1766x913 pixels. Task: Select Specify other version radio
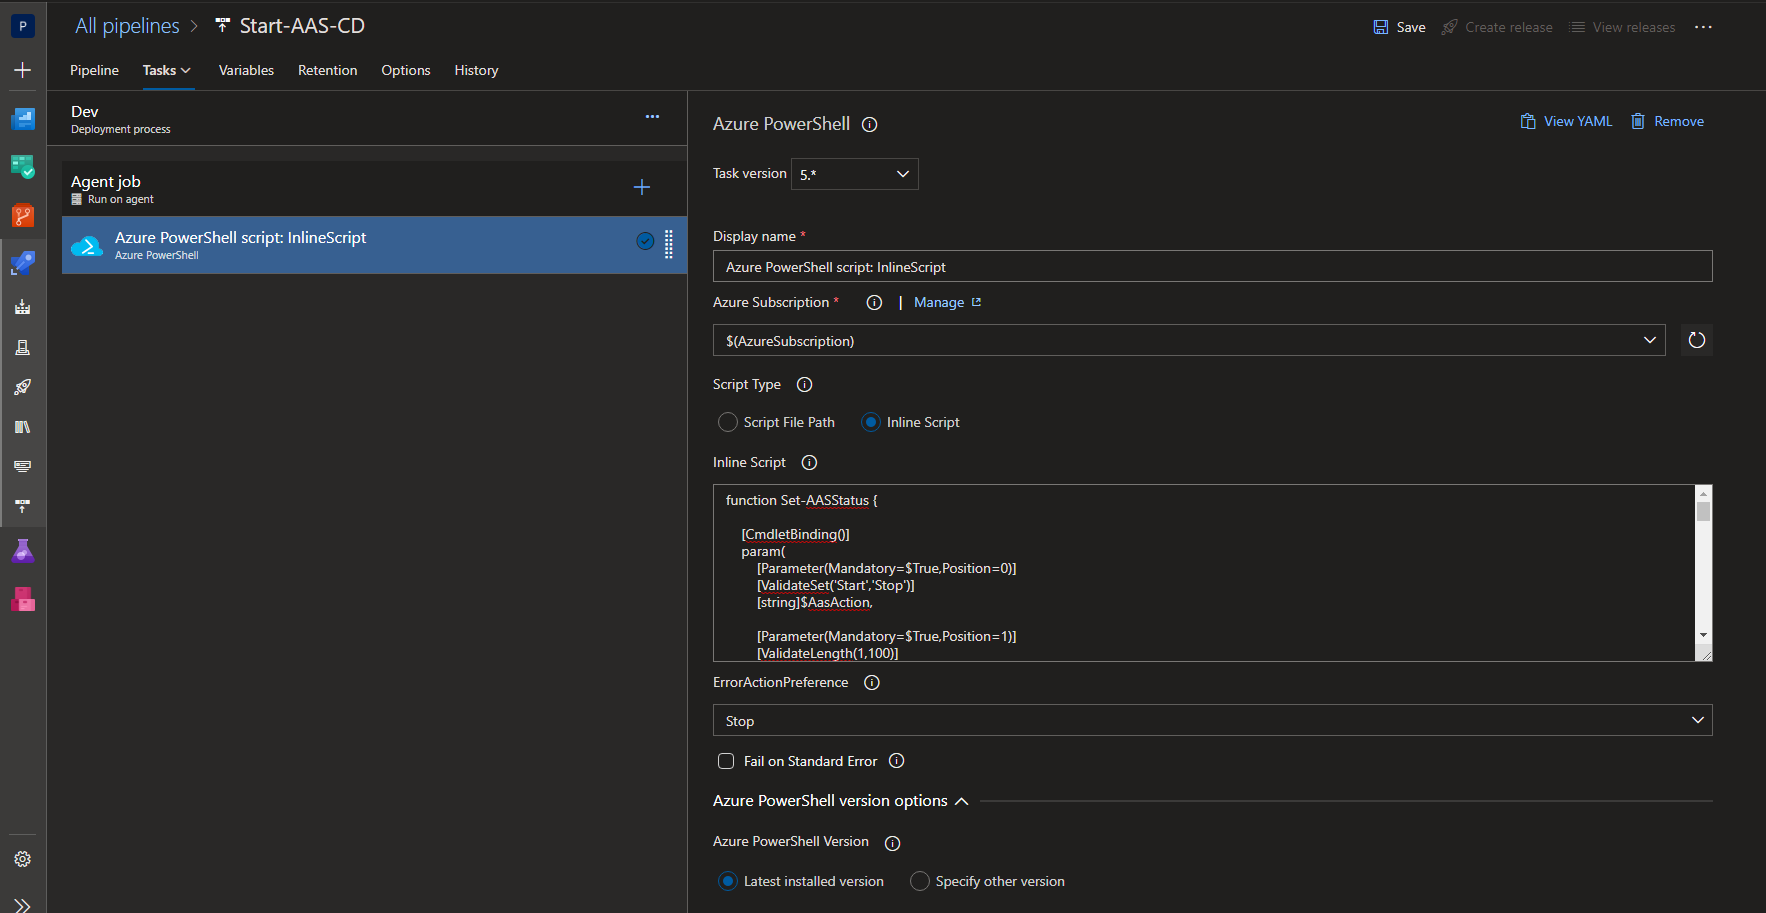pyautogui.click(x=920, y=881)
